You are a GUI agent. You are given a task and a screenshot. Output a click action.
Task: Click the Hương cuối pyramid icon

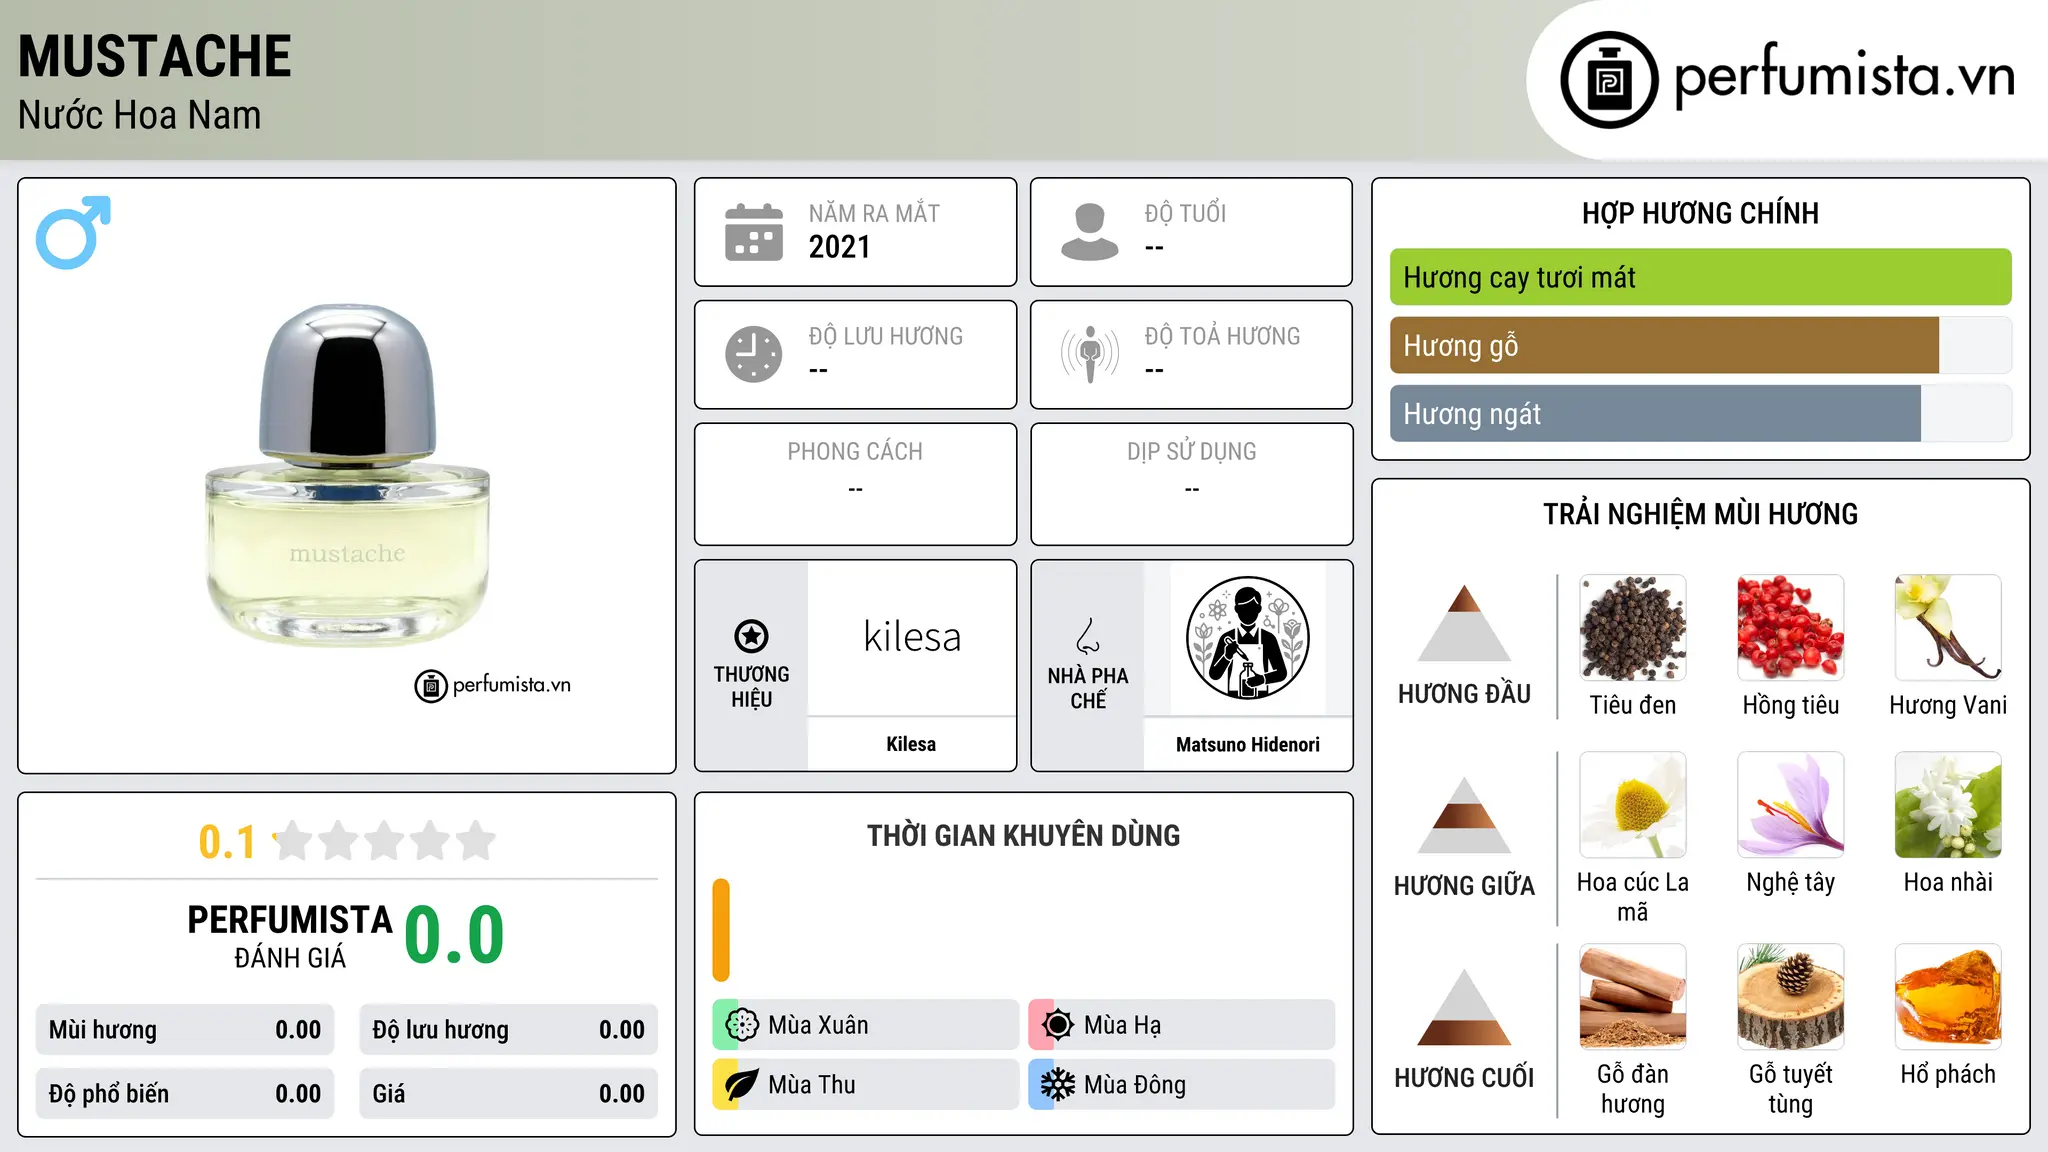coord(1464,1007)
